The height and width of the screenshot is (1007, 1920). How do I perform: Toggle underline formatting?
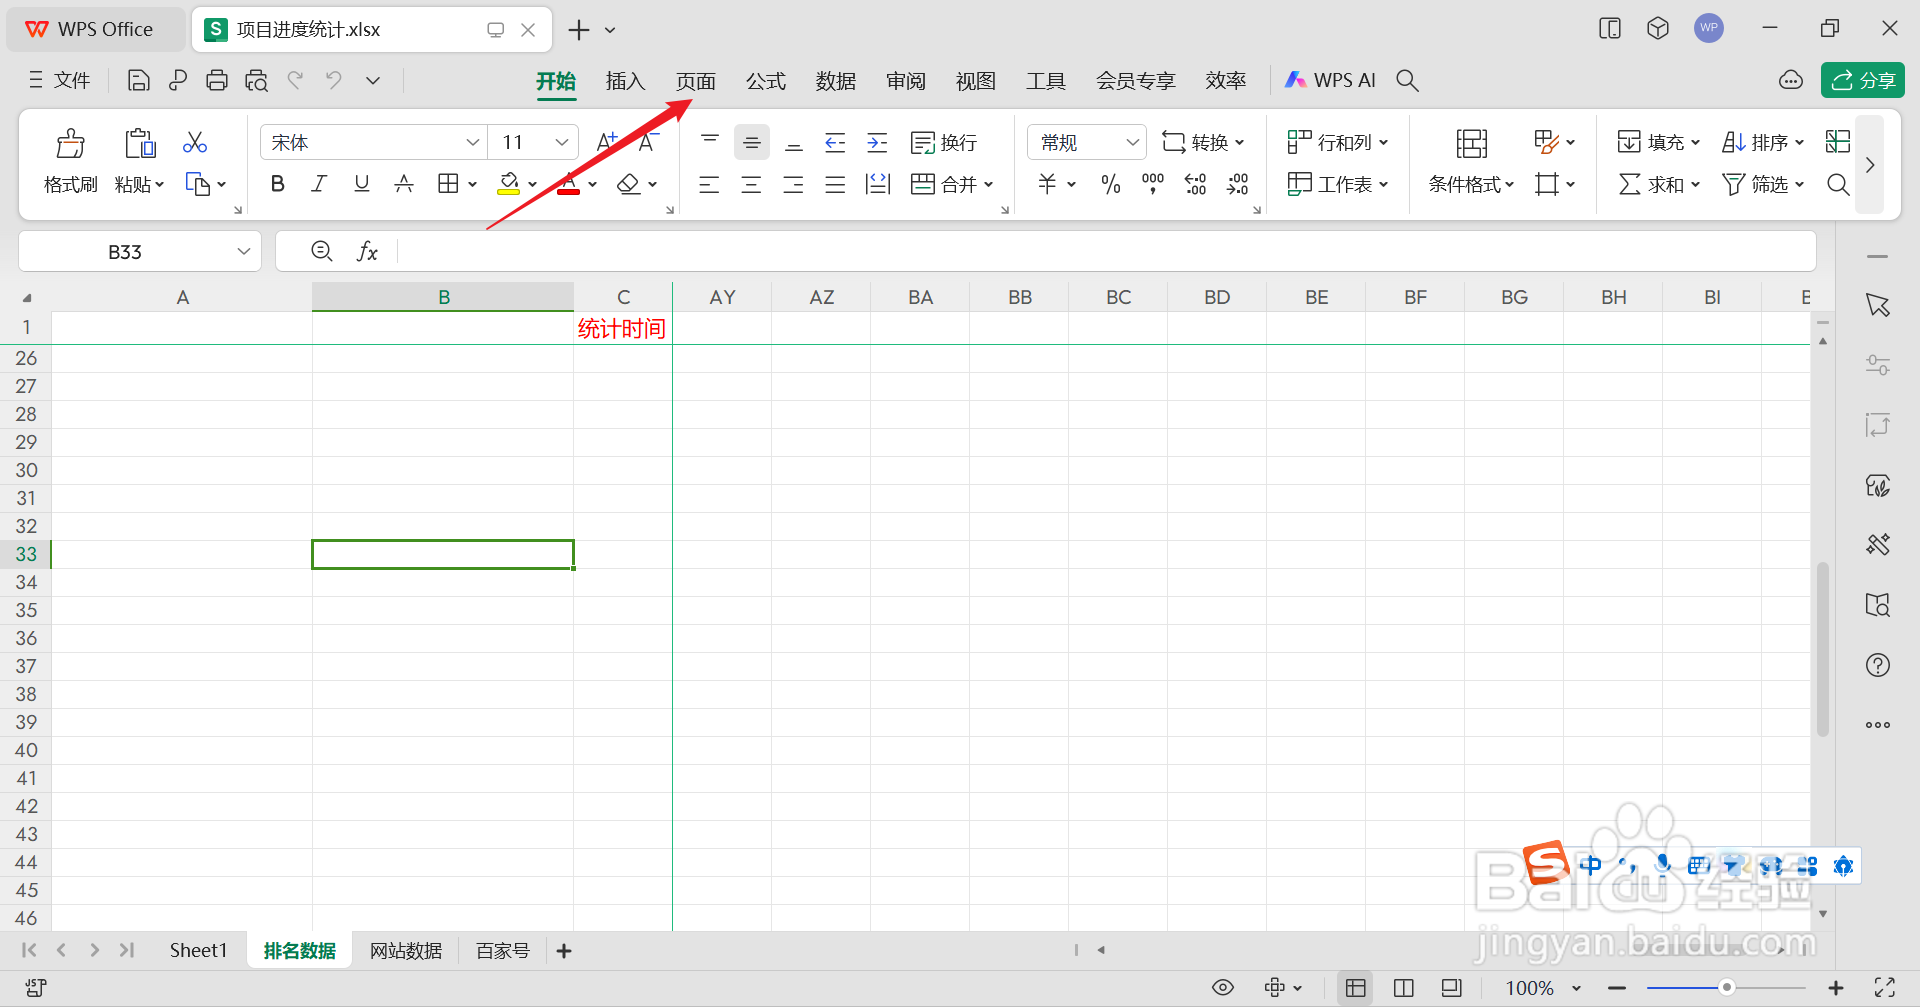tap(362, 184)
